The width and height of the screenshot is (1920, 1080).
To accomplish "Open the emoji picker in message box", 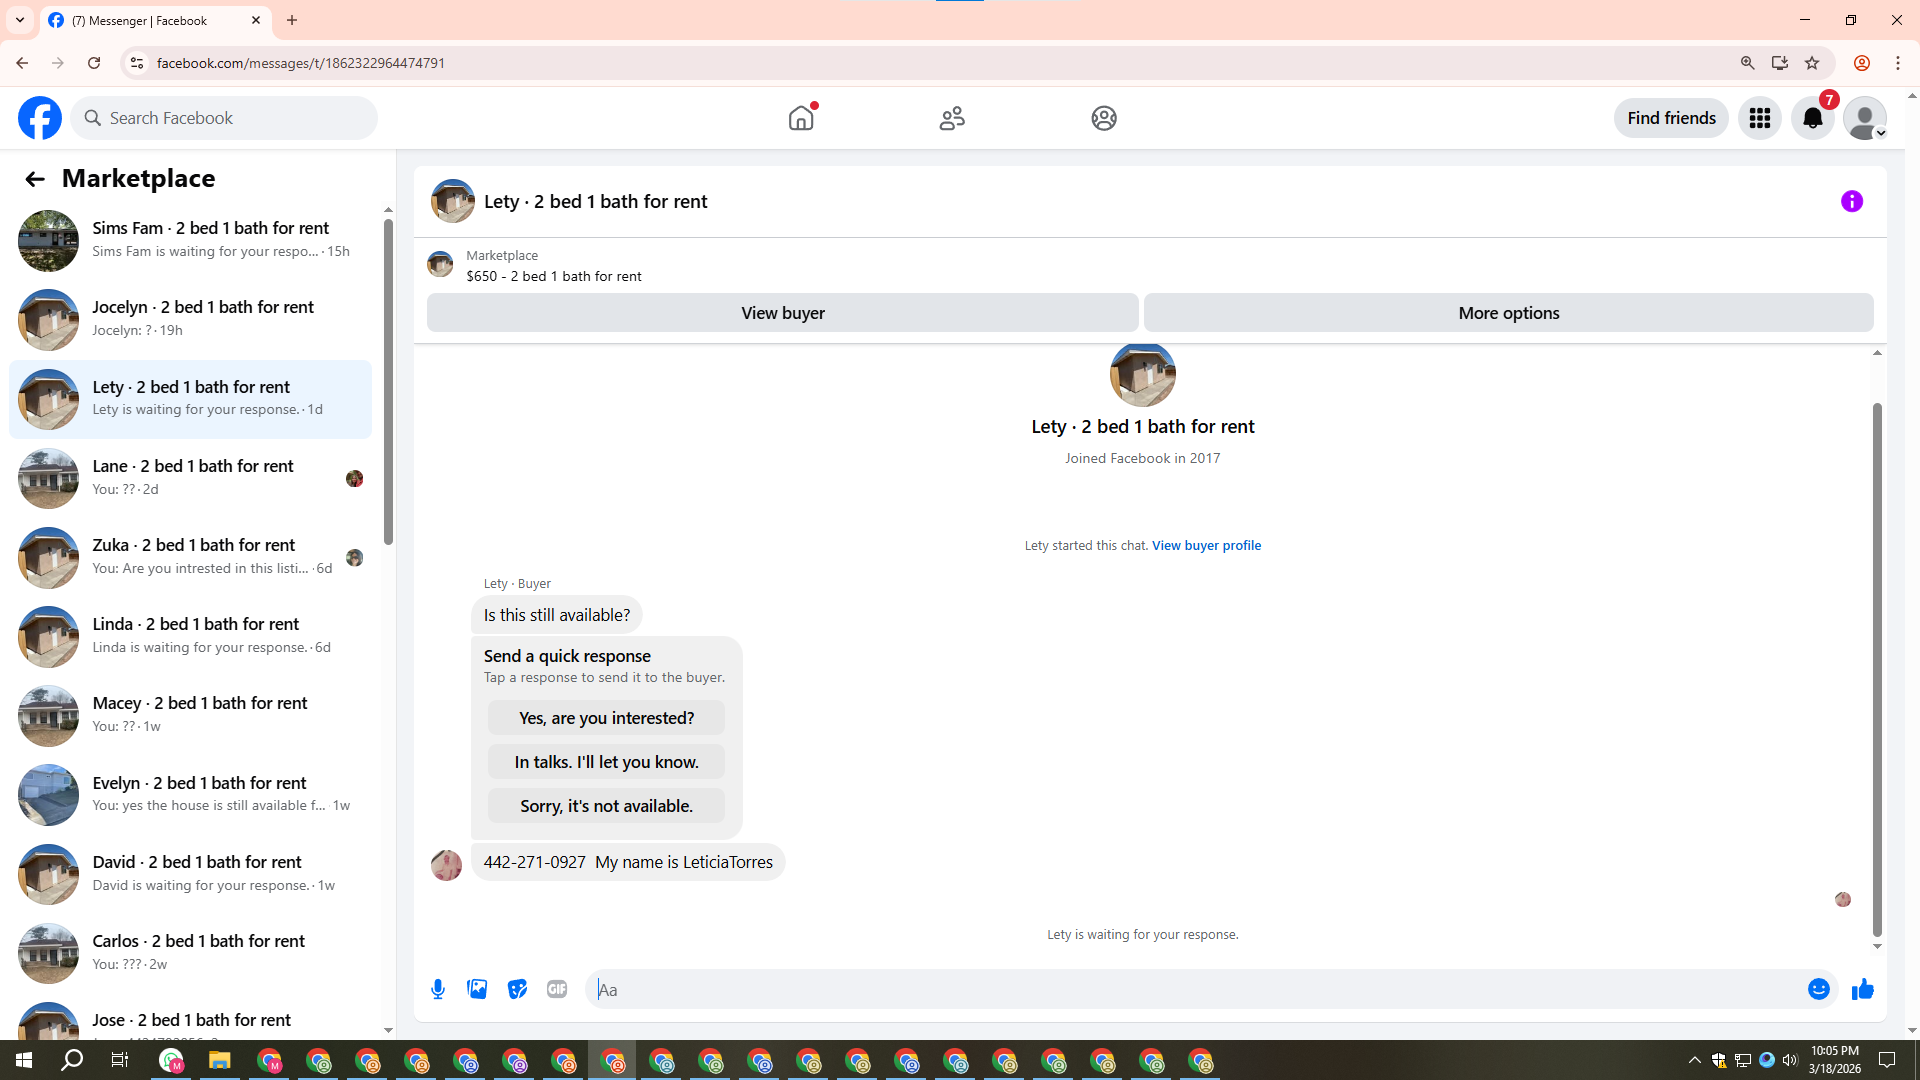I will [x=1818, y=989].
